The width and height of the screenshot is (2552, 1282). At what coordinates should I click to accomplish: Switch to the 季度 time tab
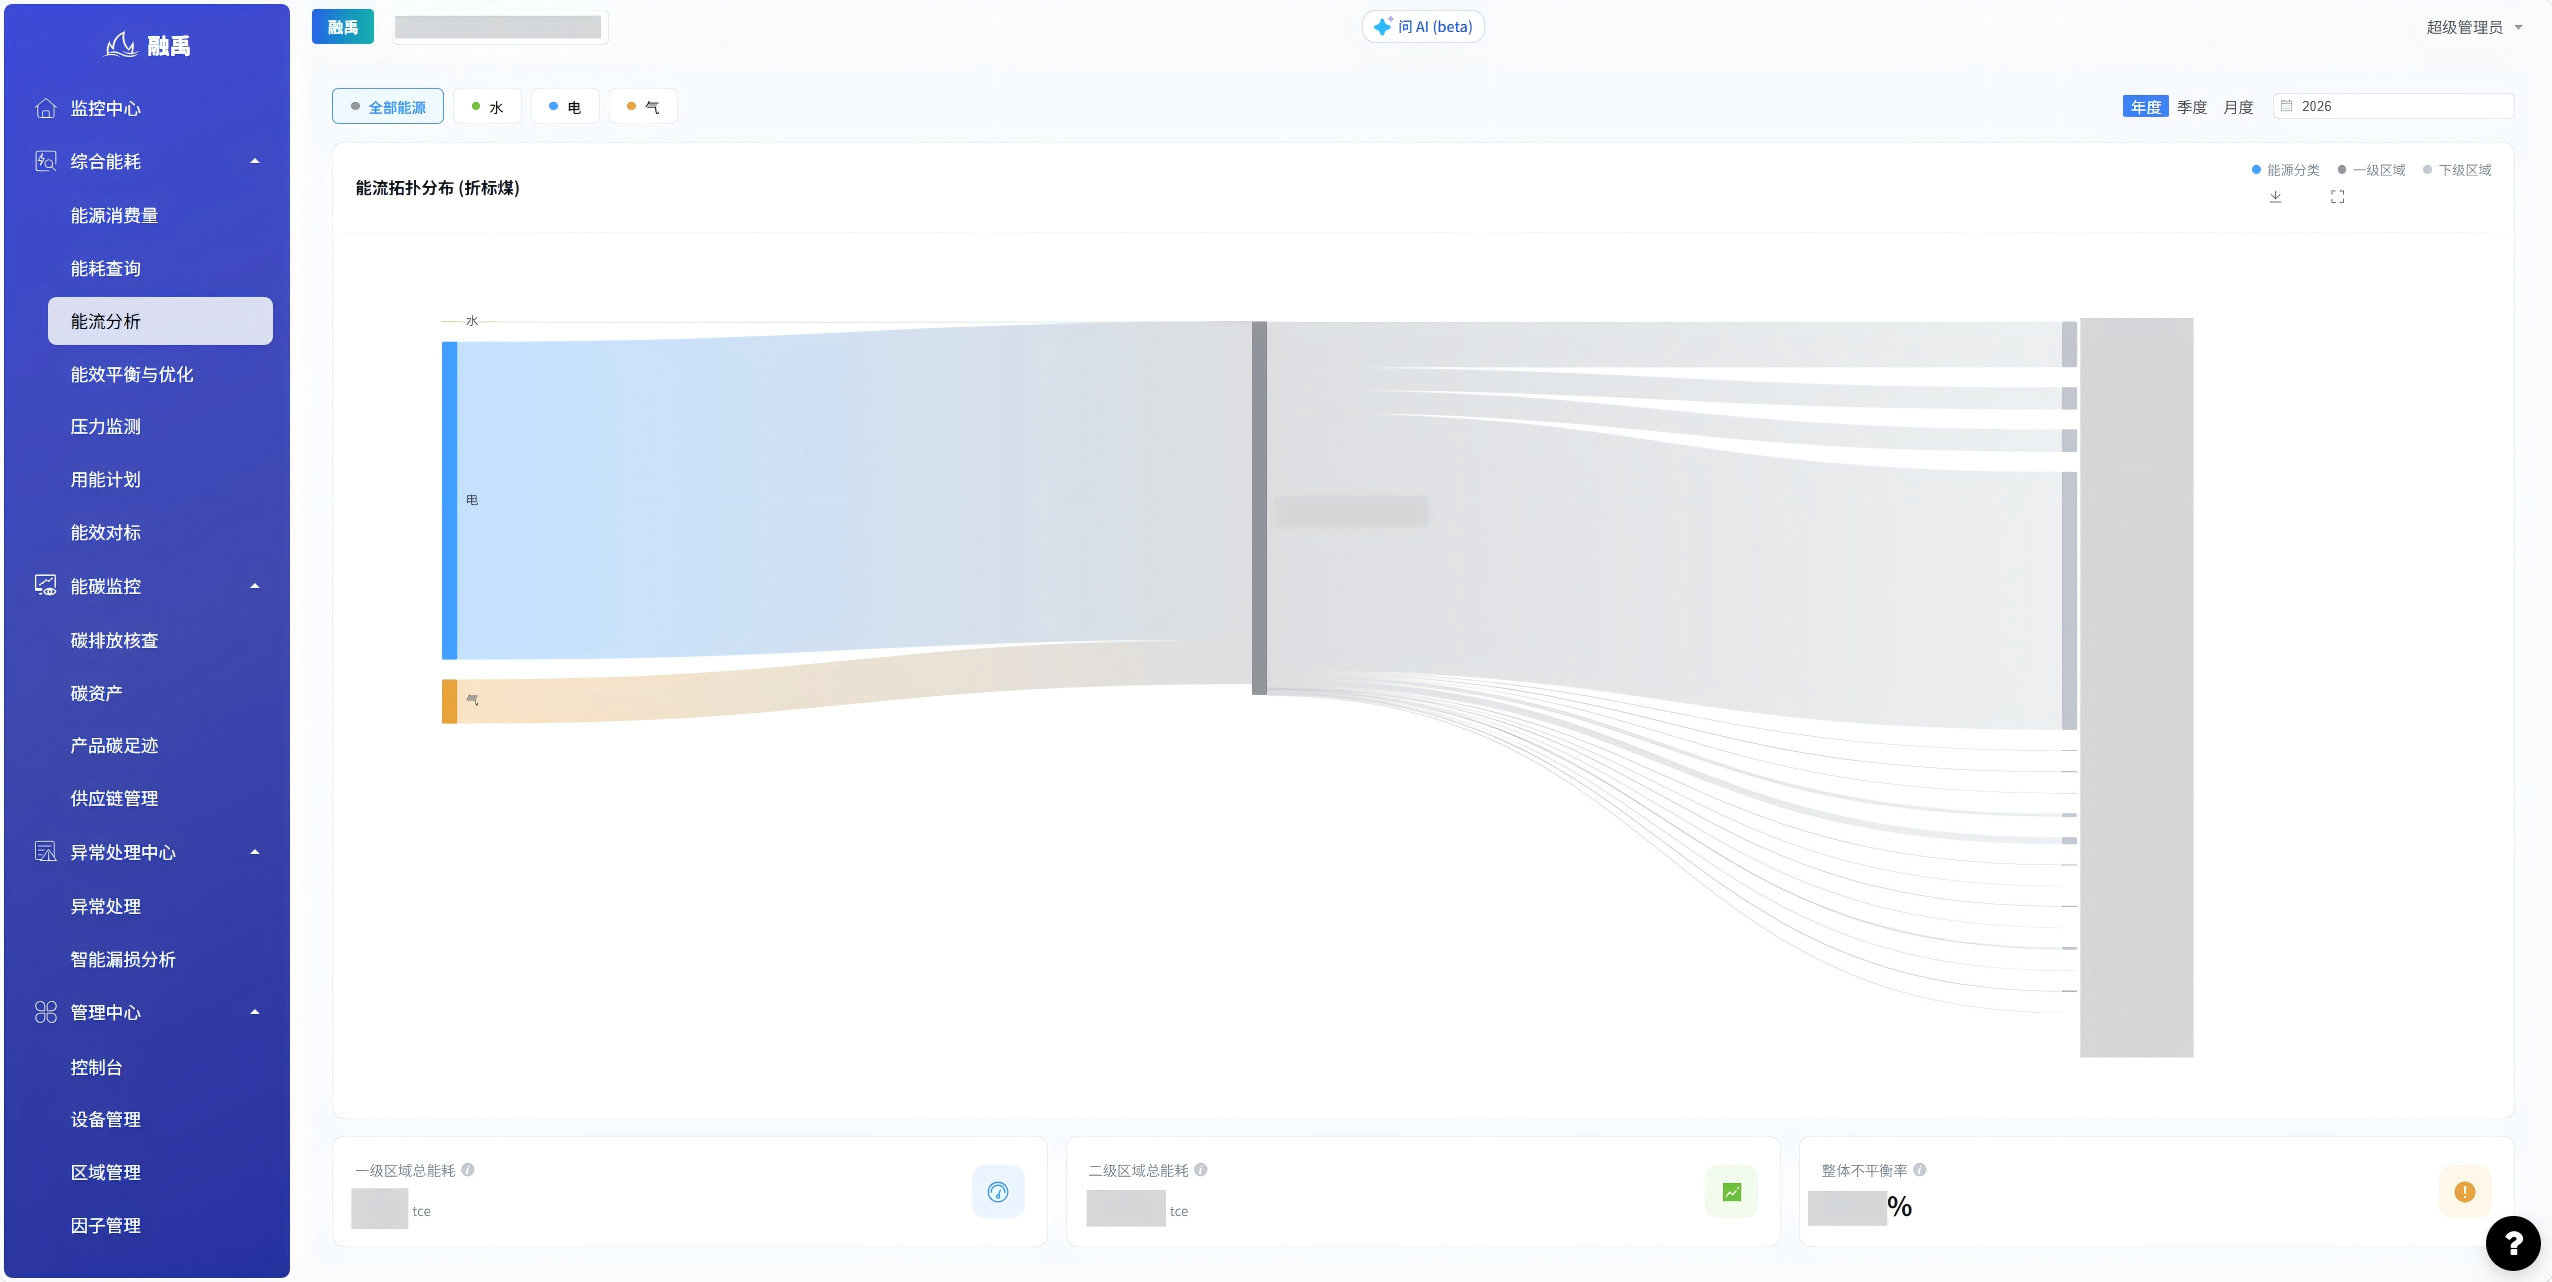pos(2192,107)
